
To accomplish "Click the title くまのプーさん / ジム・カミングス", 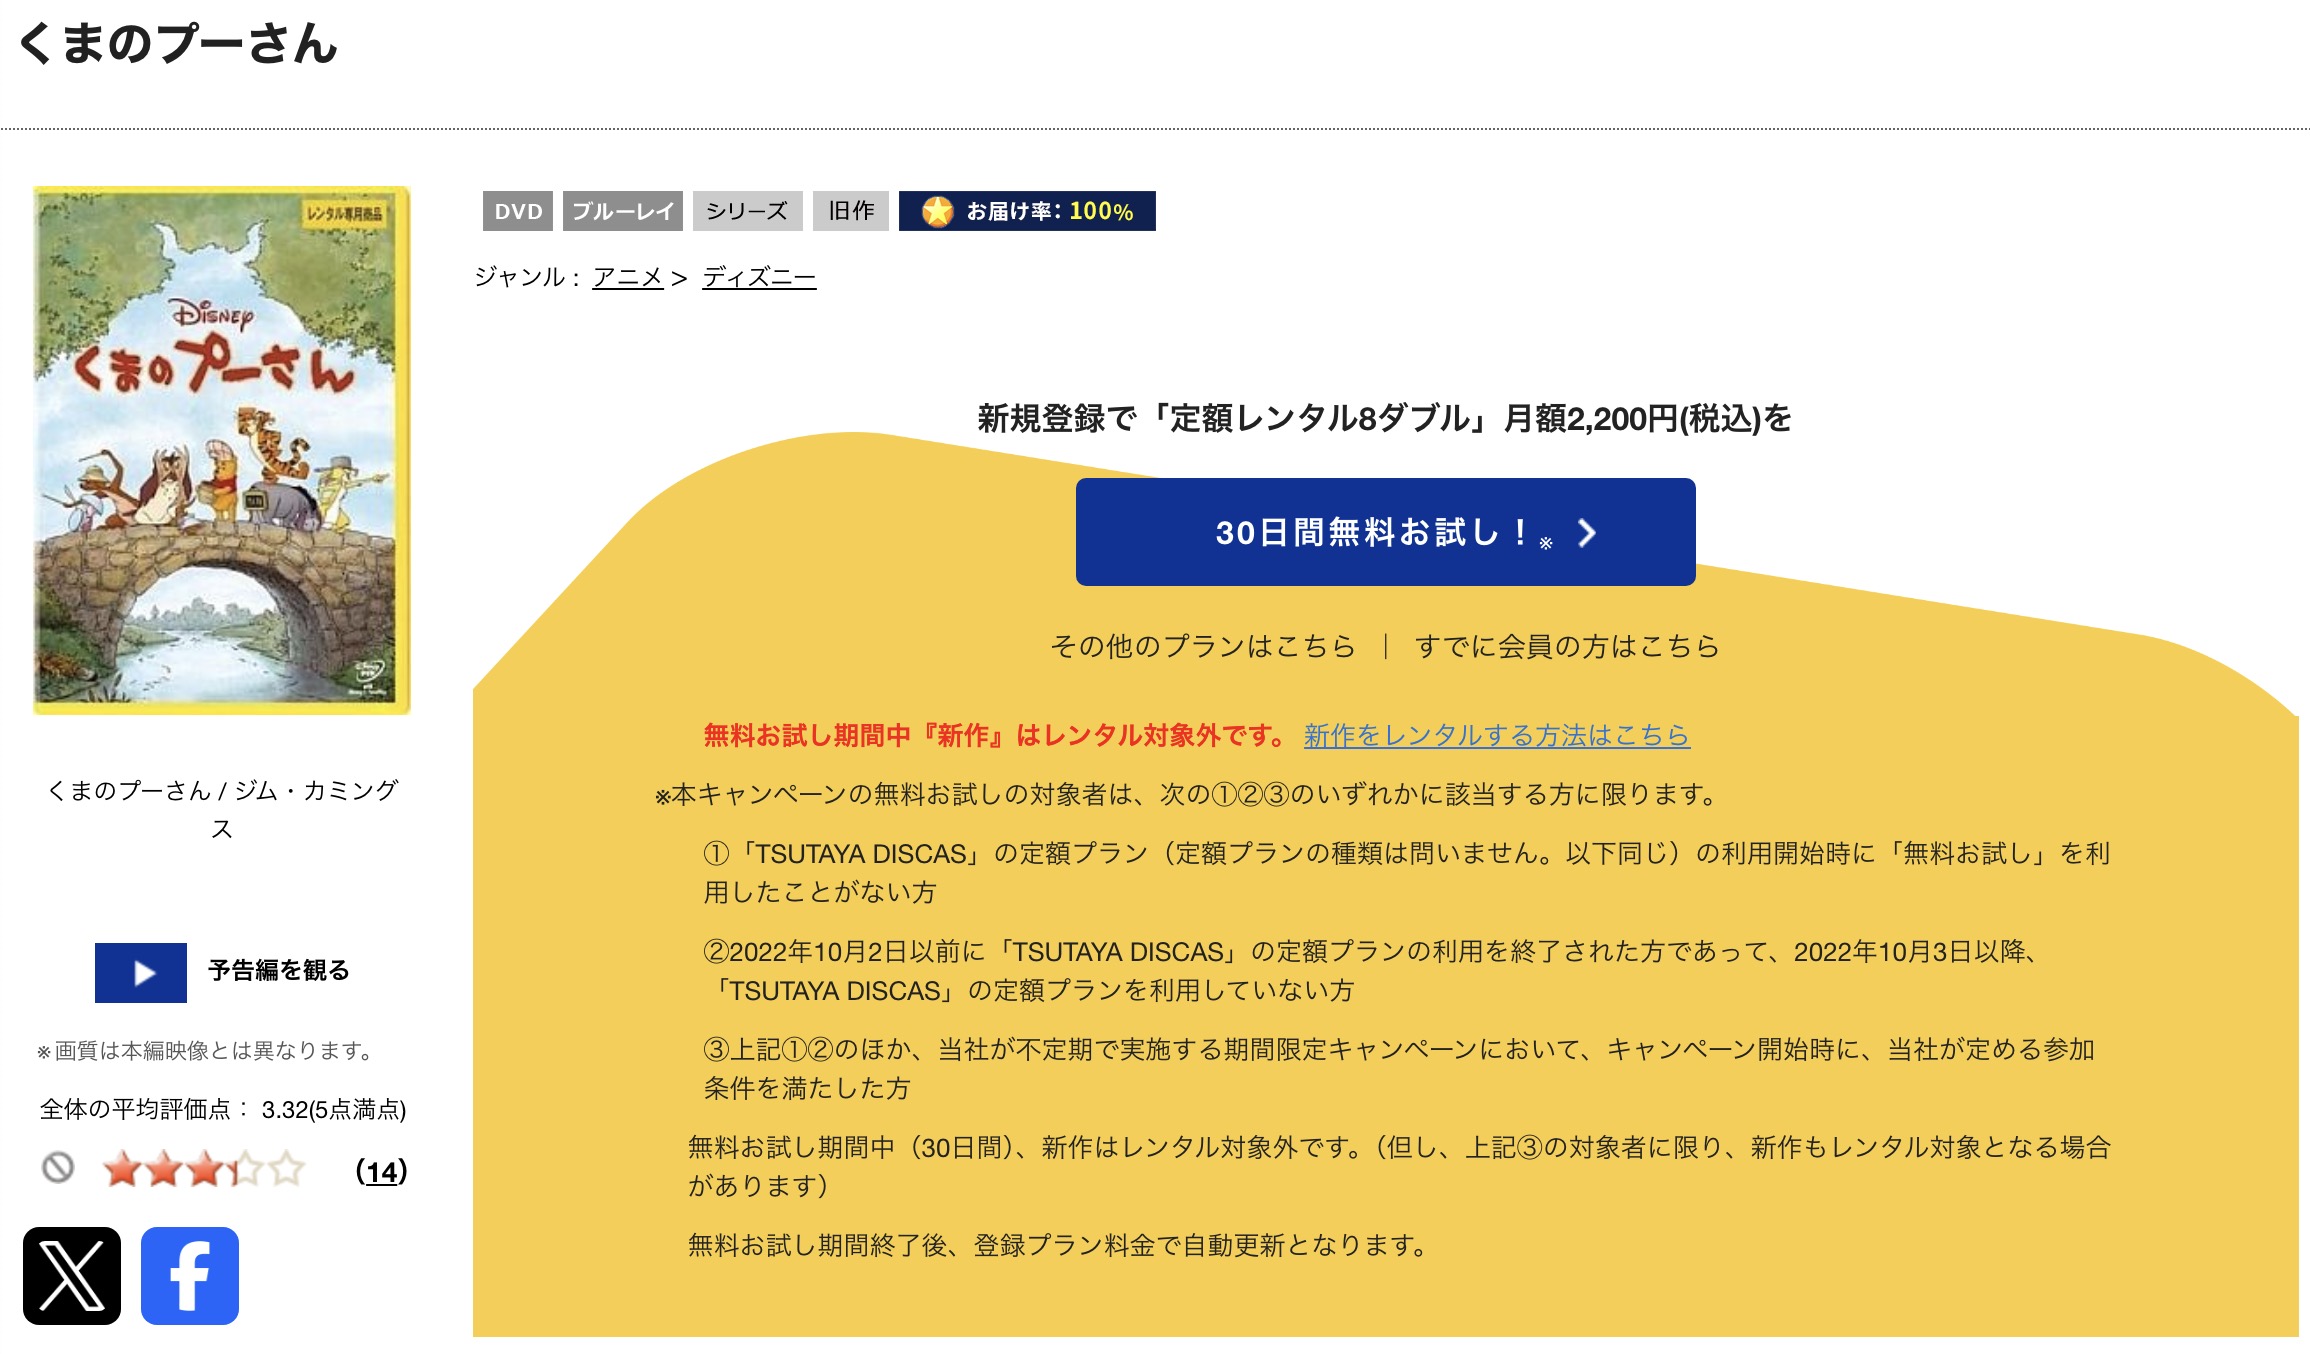I will (222, 809).
